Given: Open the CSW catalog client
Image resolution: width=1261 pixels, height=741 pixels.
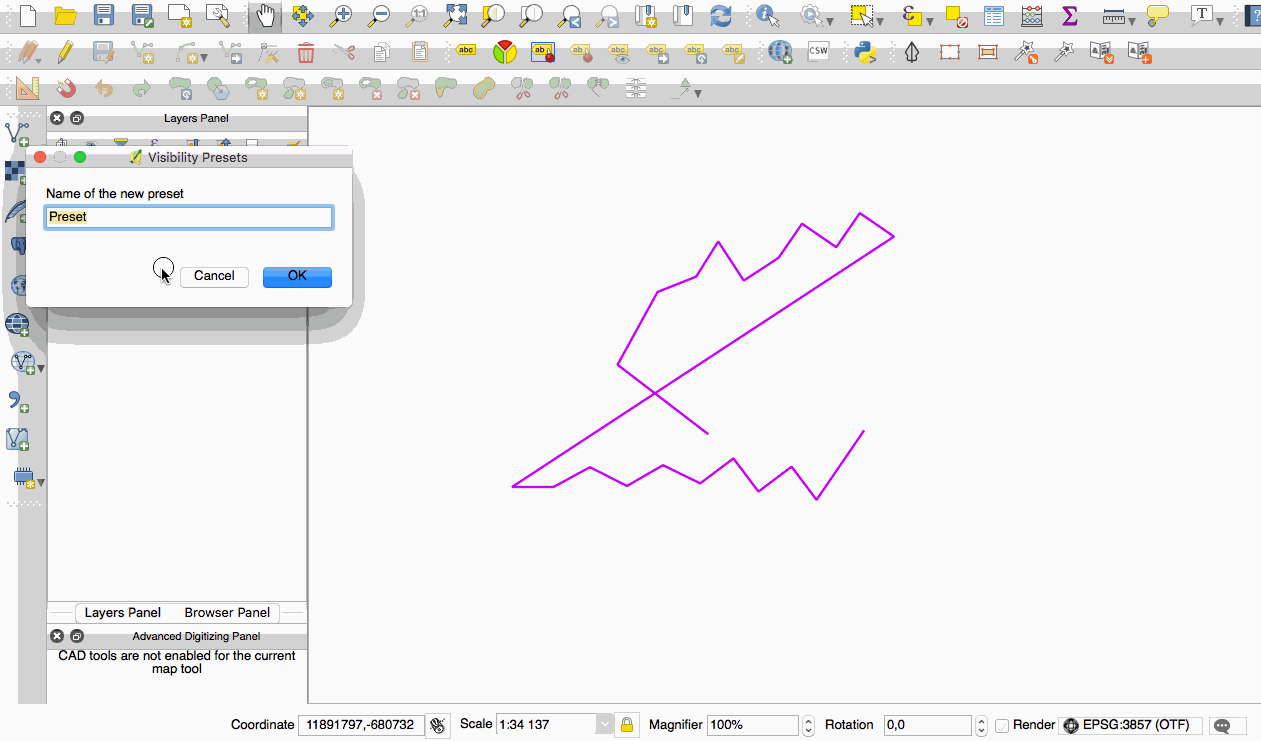Looking at the screenshot, I should [x=819, y=52].
